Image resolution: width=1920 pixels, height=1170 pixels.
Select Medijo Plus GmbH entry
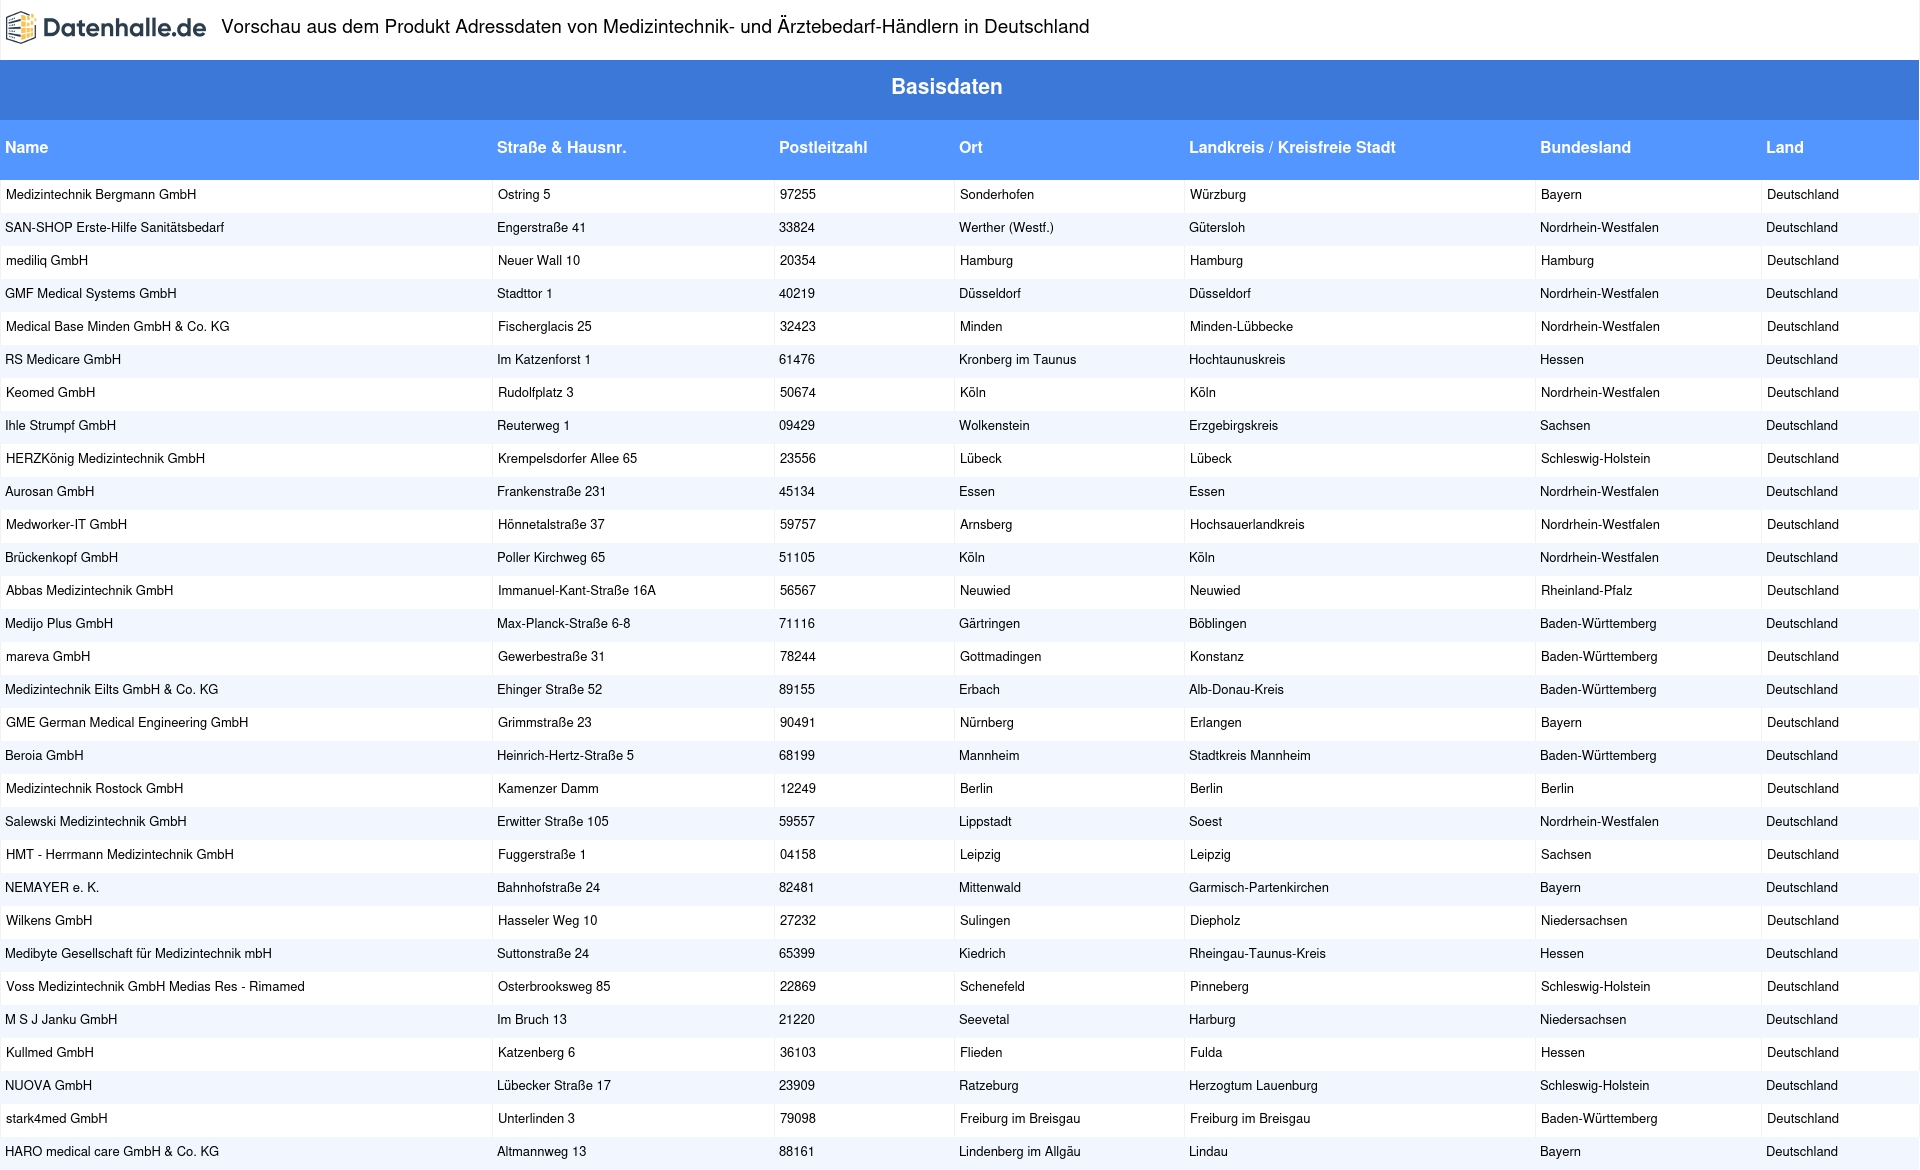pos(59,624)
